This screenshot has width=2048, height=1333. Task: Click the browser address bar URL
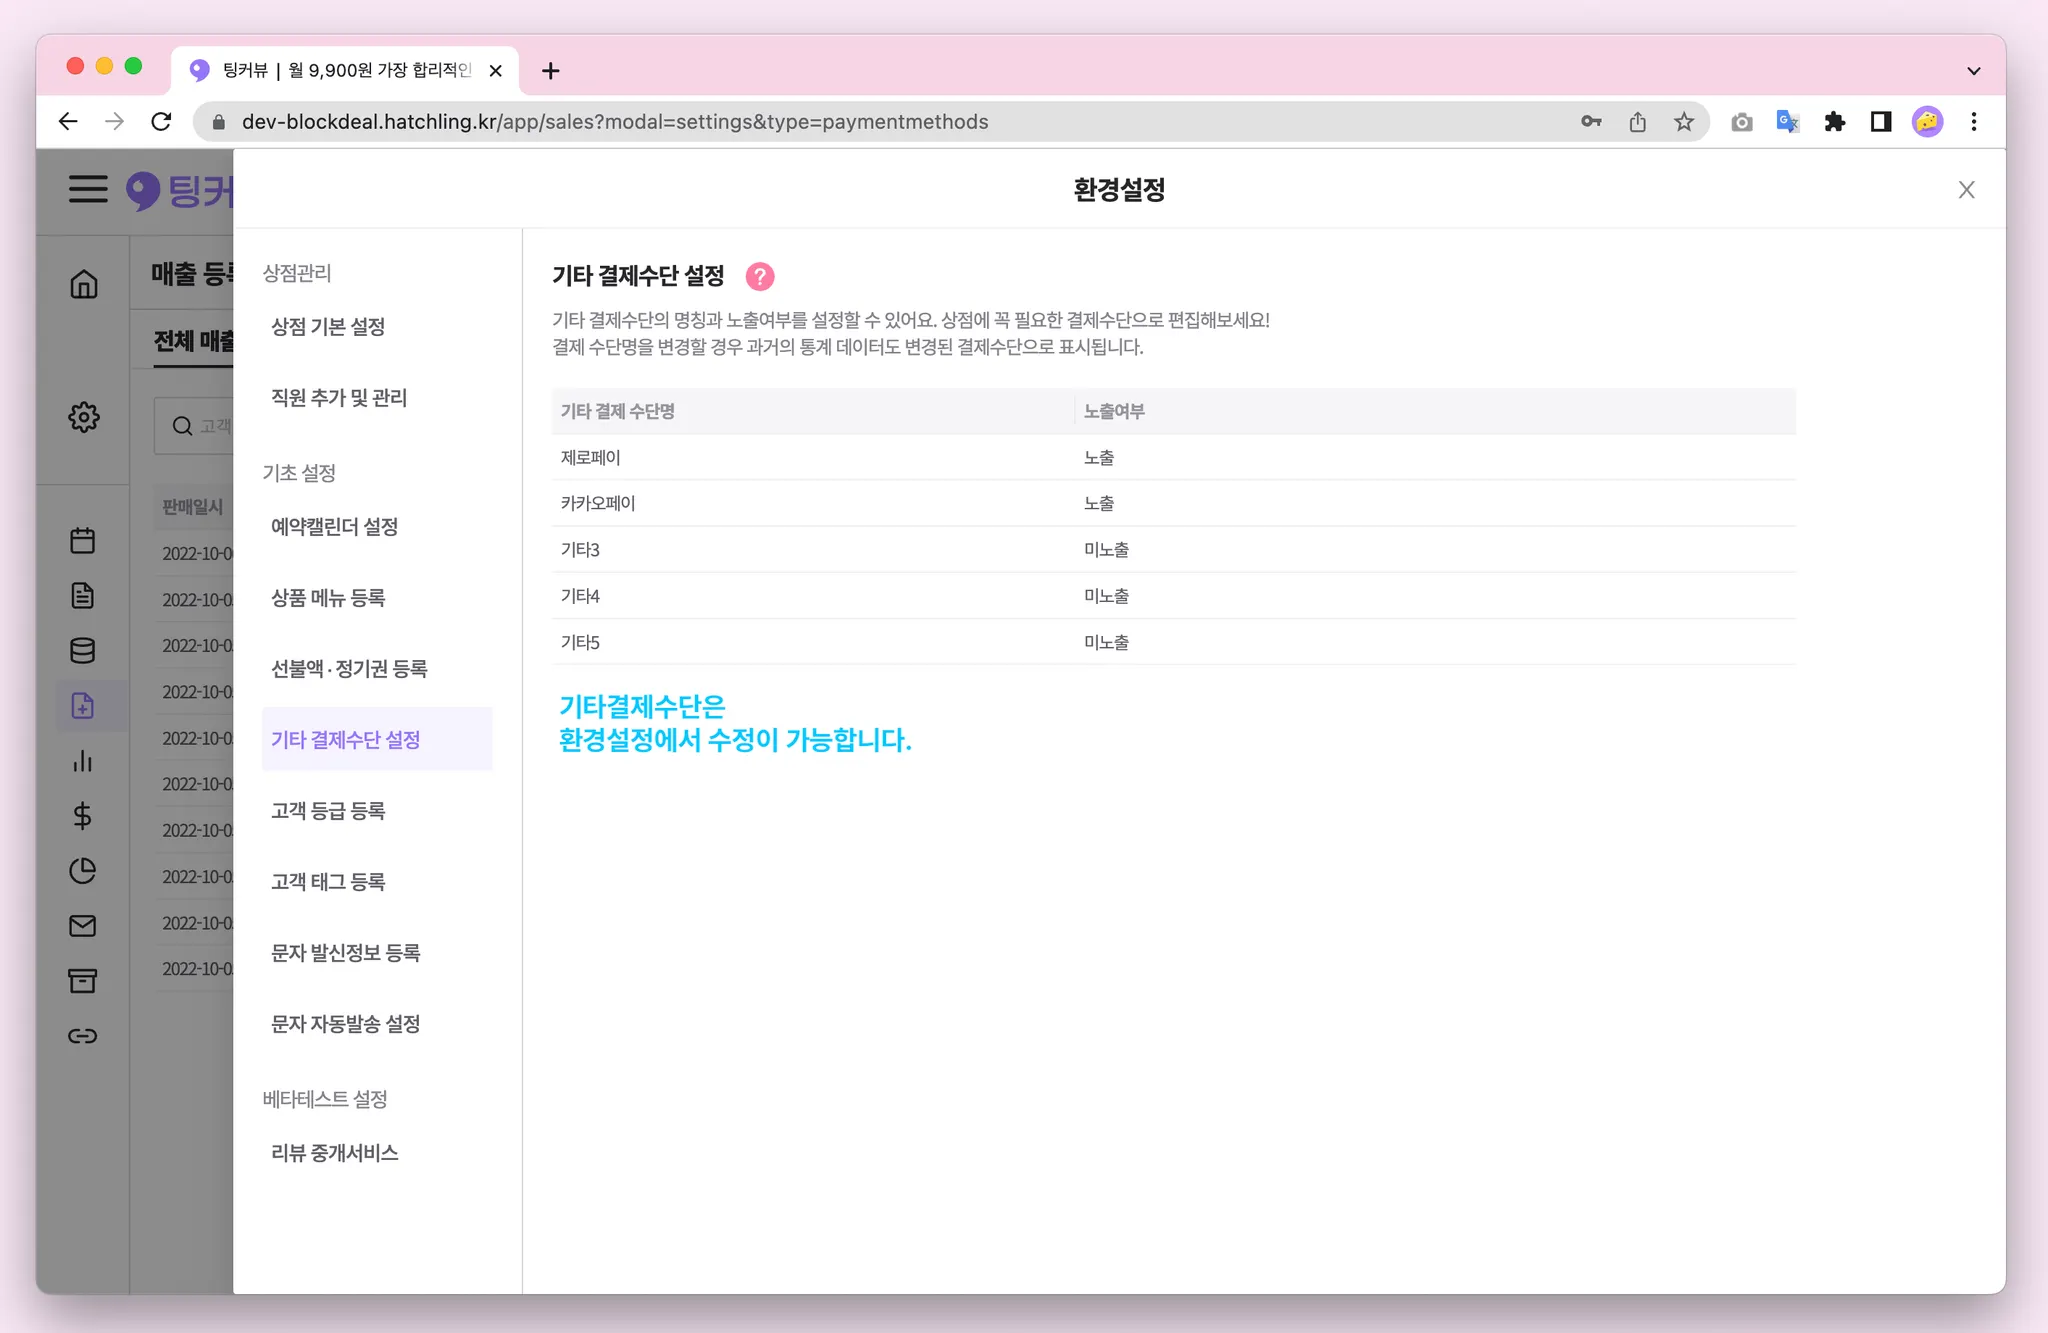(614, 122)
